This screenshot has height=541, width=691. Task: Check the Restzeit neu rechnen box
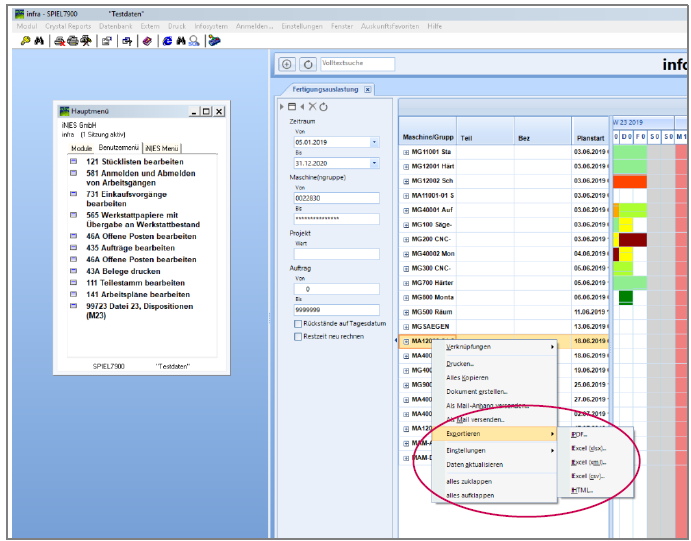[x=298, y=337]
